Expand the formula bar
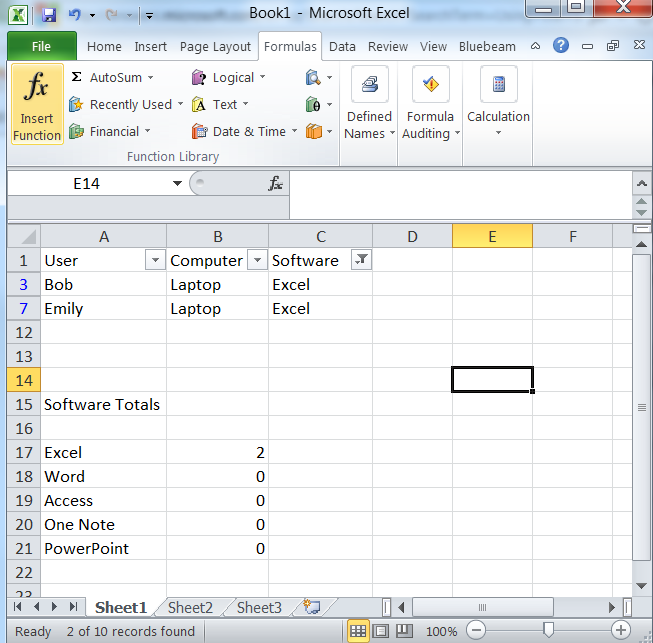Image resolution: width=653 pixels, height=643 pixels. pos(642,183)
